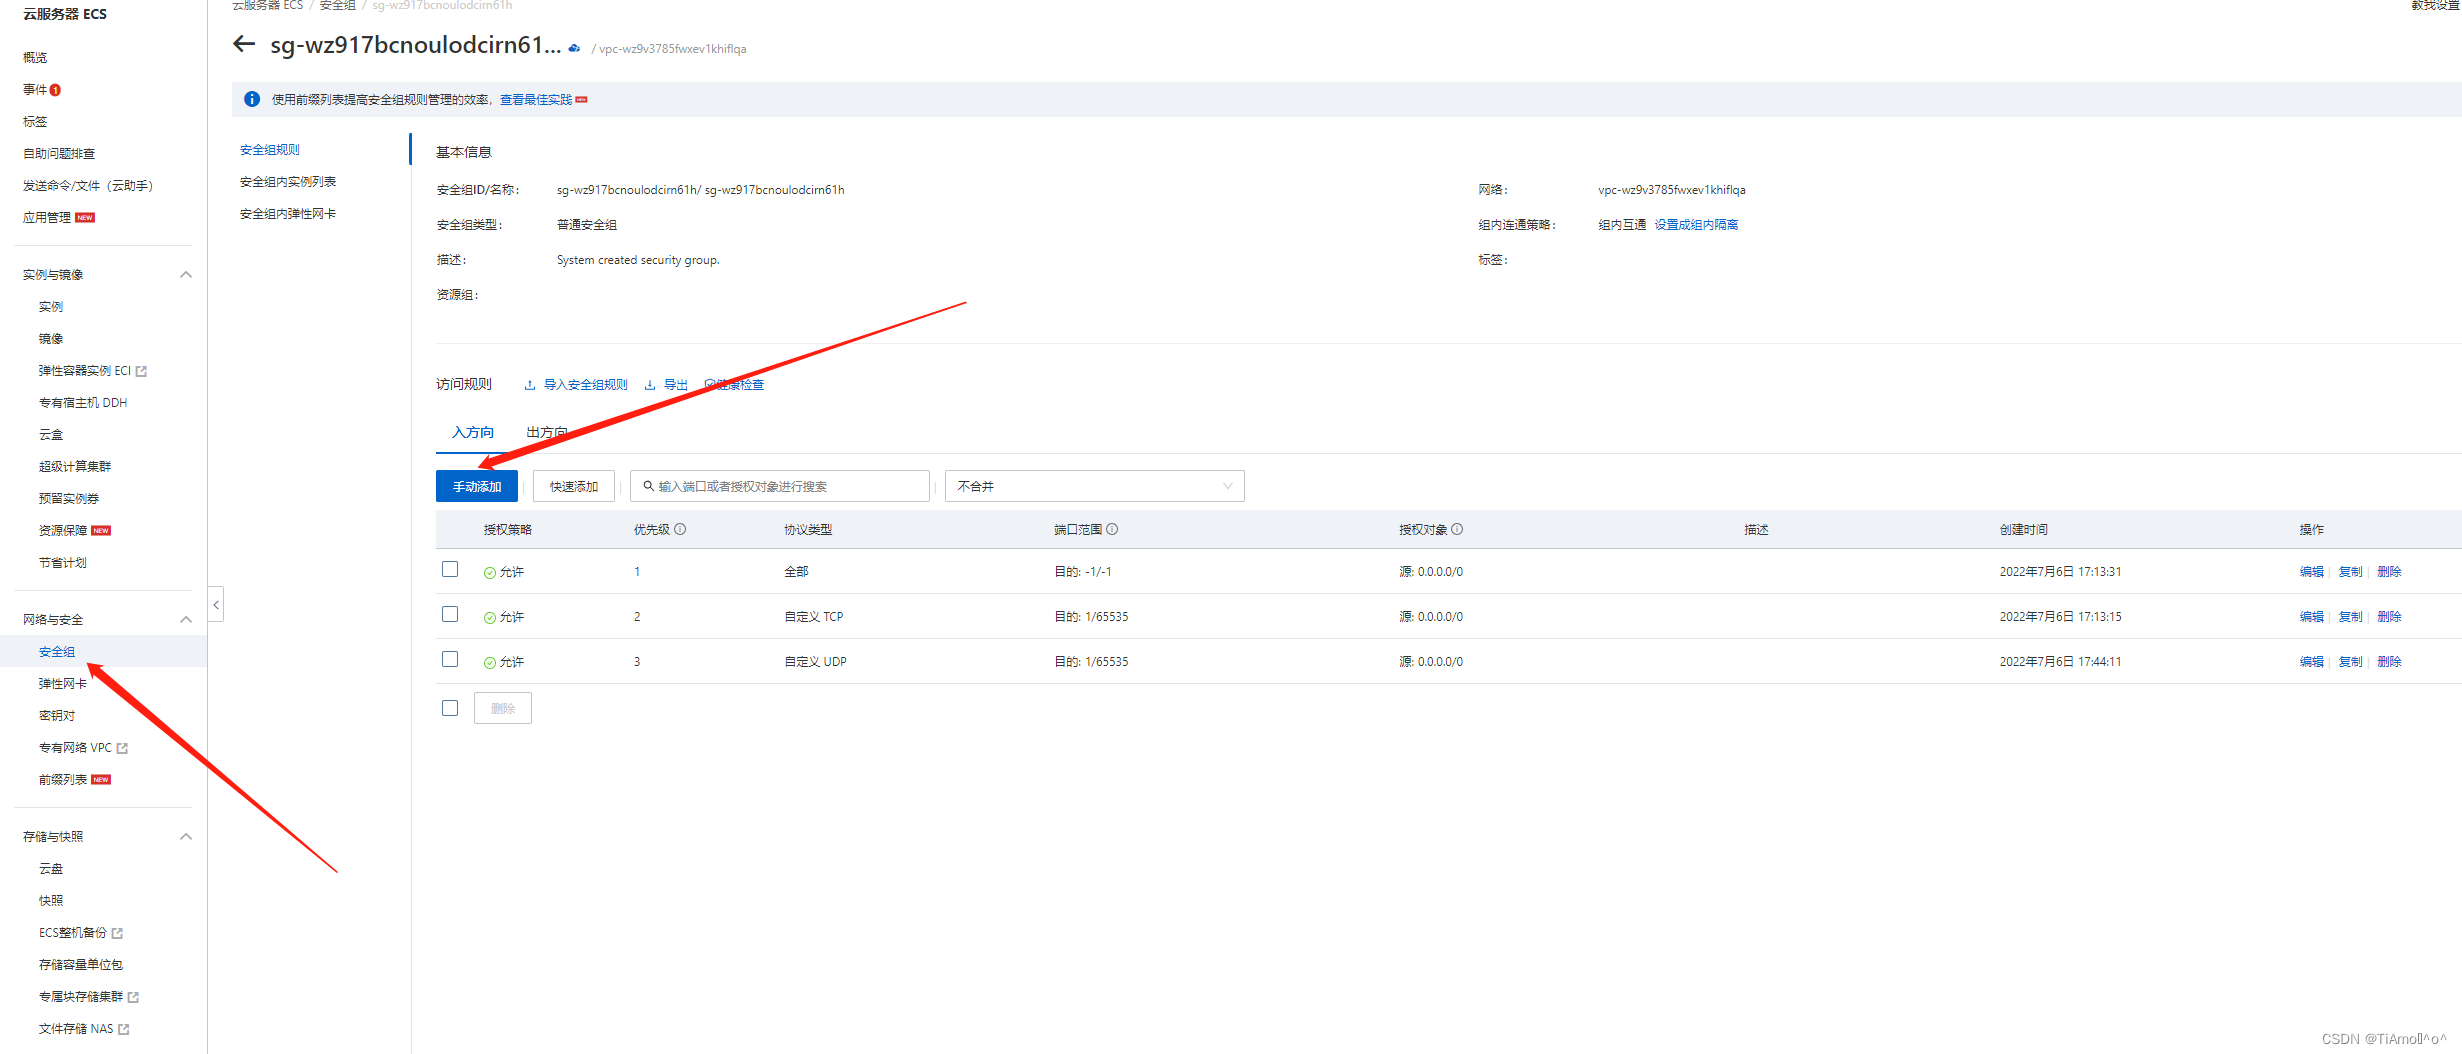Open 密钥对 in the sidebar
2462x1054 pixels.
tap(57, 716)
